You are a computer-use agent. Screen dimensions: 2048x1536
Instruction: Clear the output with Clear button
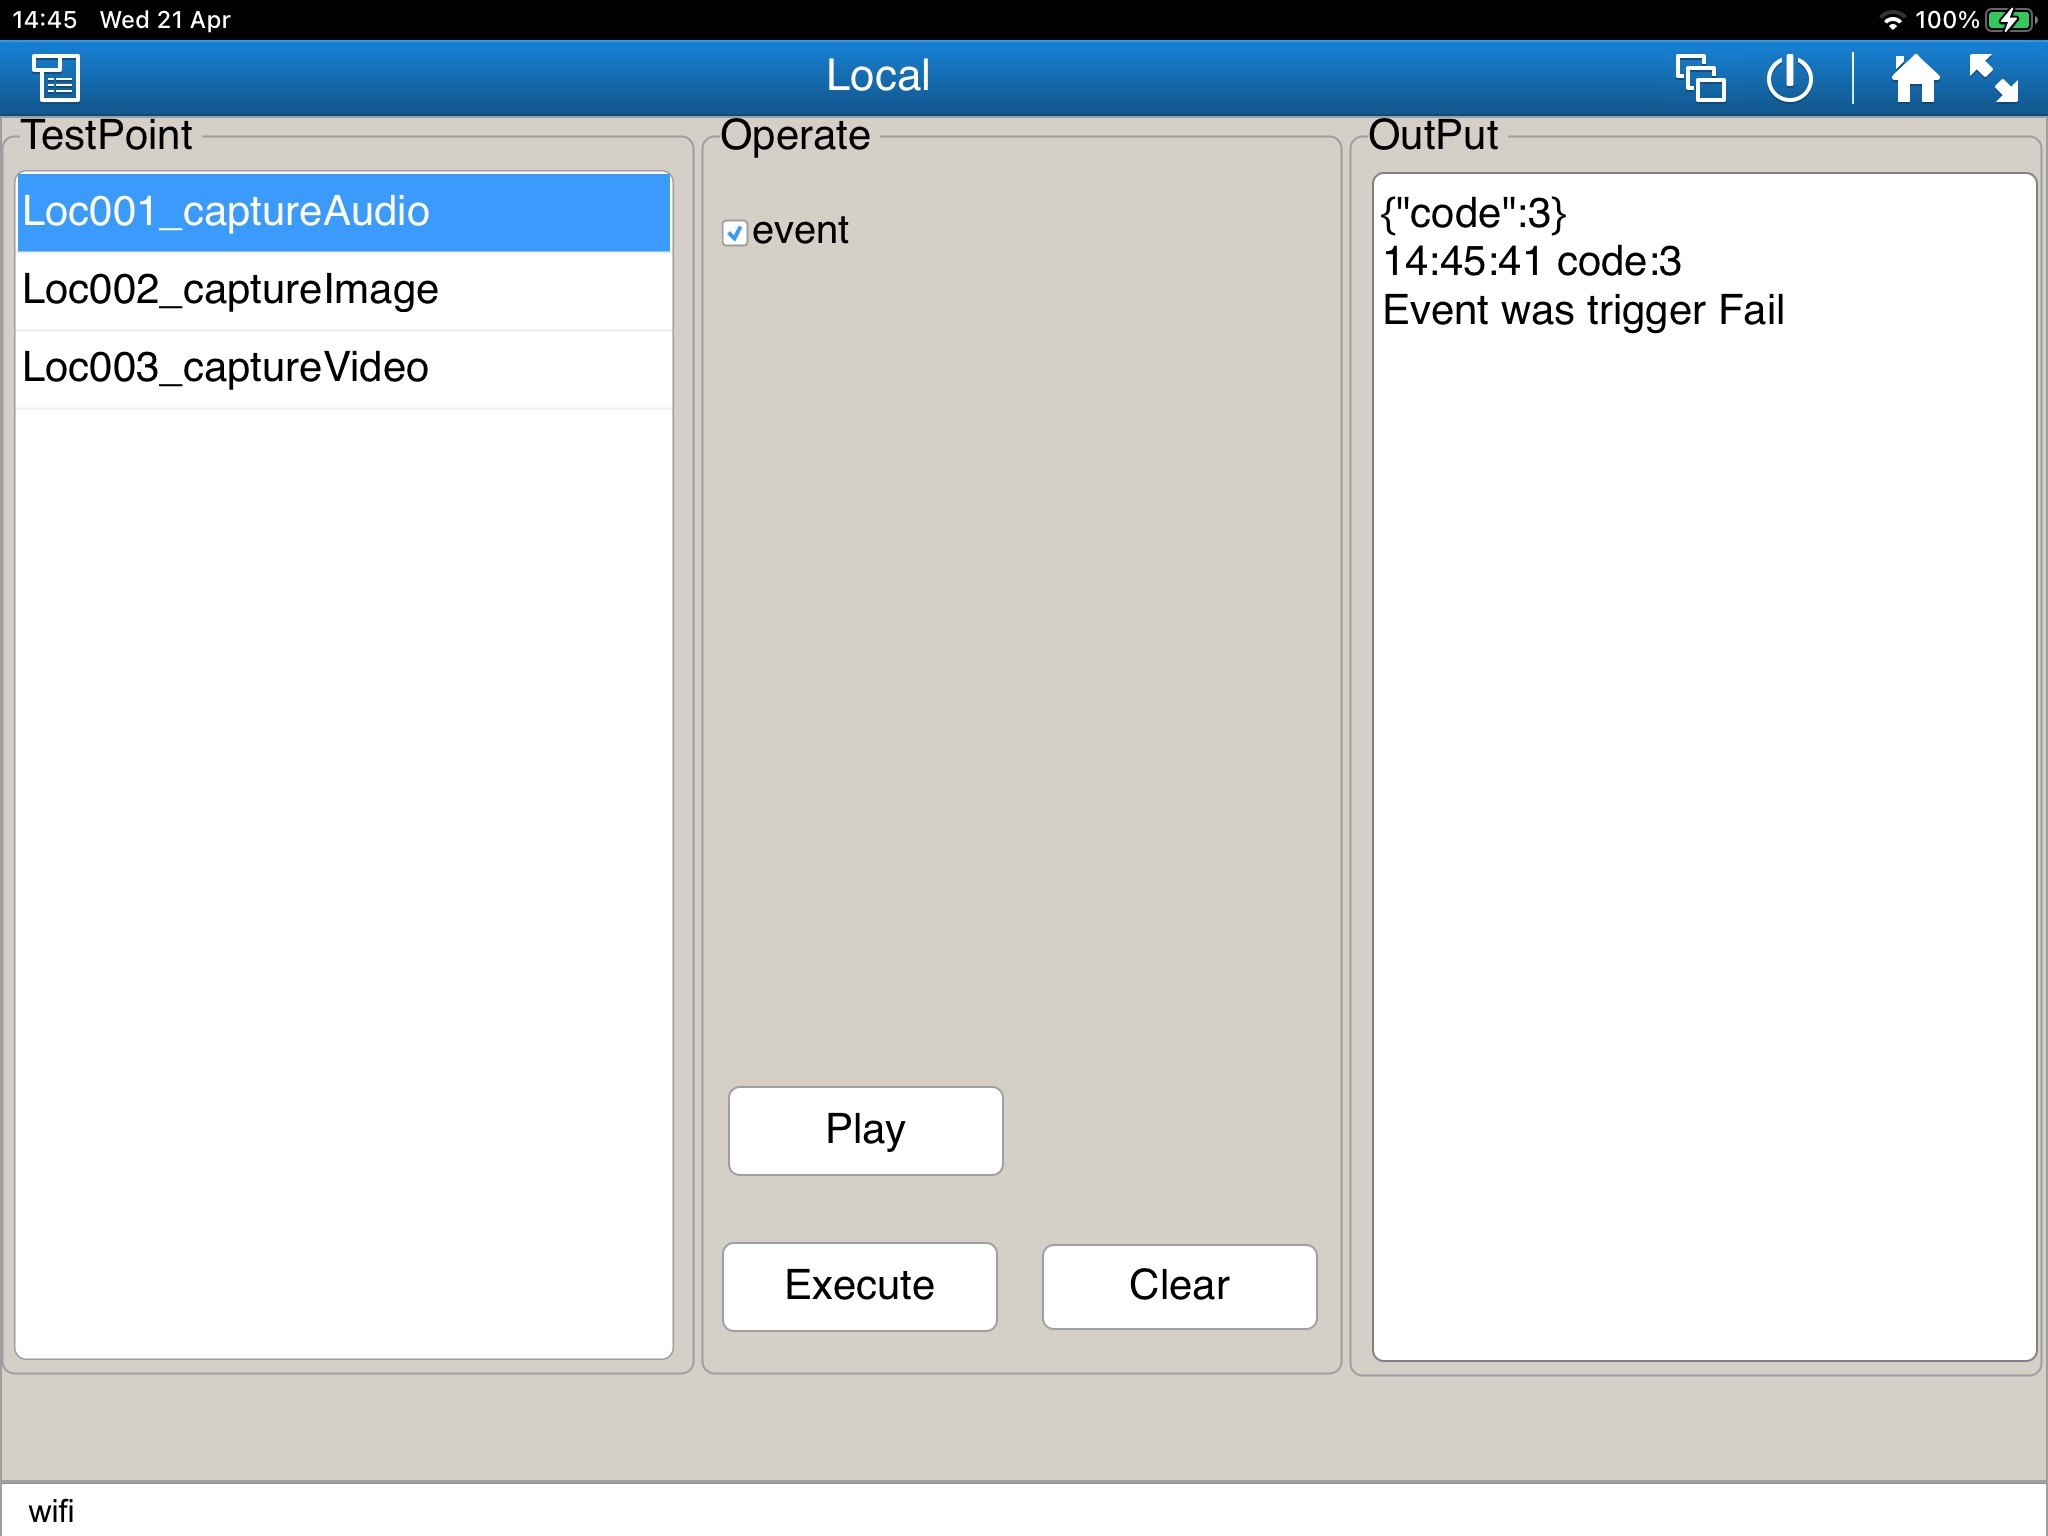1179,1286
